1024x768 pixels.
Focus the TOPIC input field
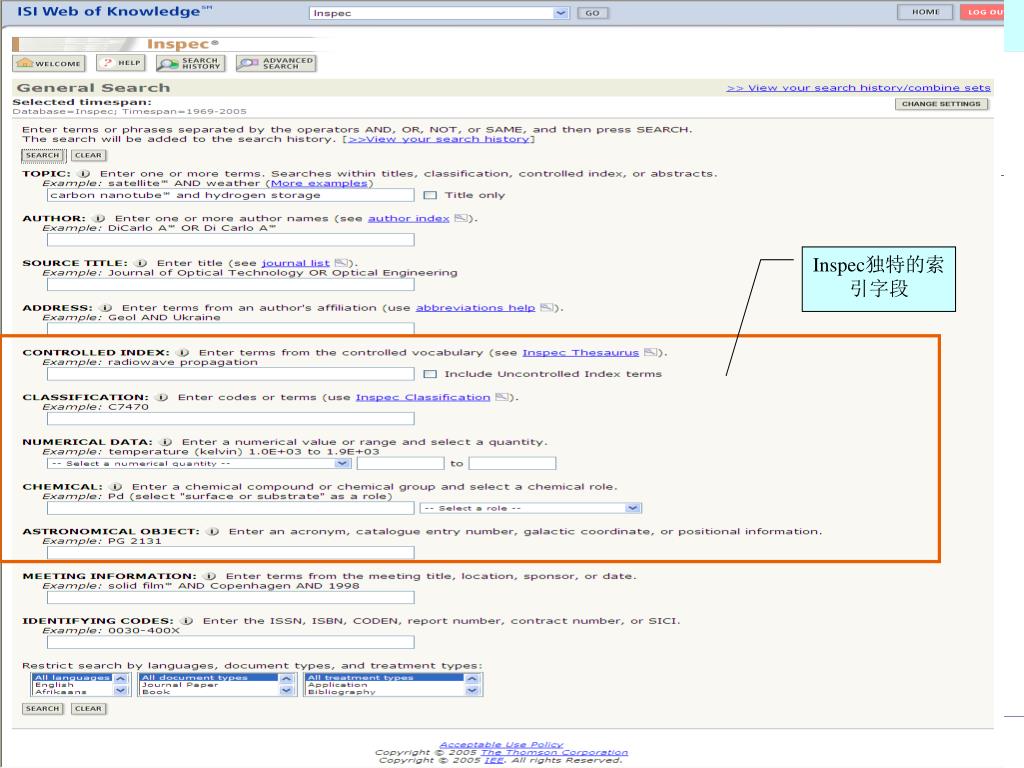click(x=231, y=195)
